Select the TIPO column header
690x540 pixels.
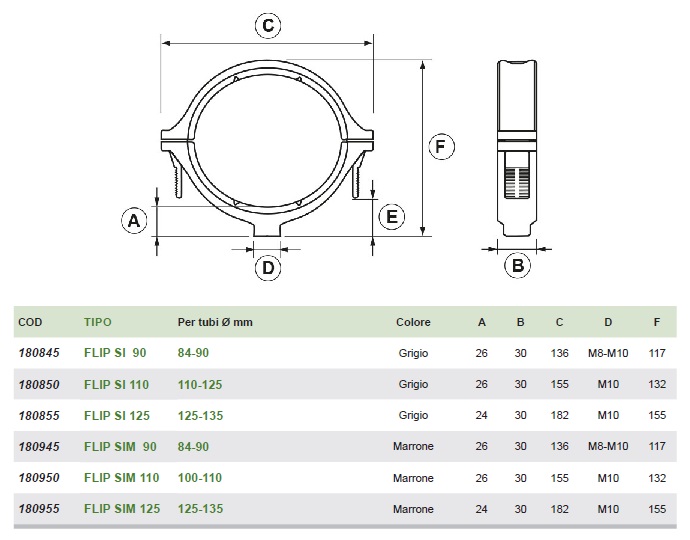98,323
